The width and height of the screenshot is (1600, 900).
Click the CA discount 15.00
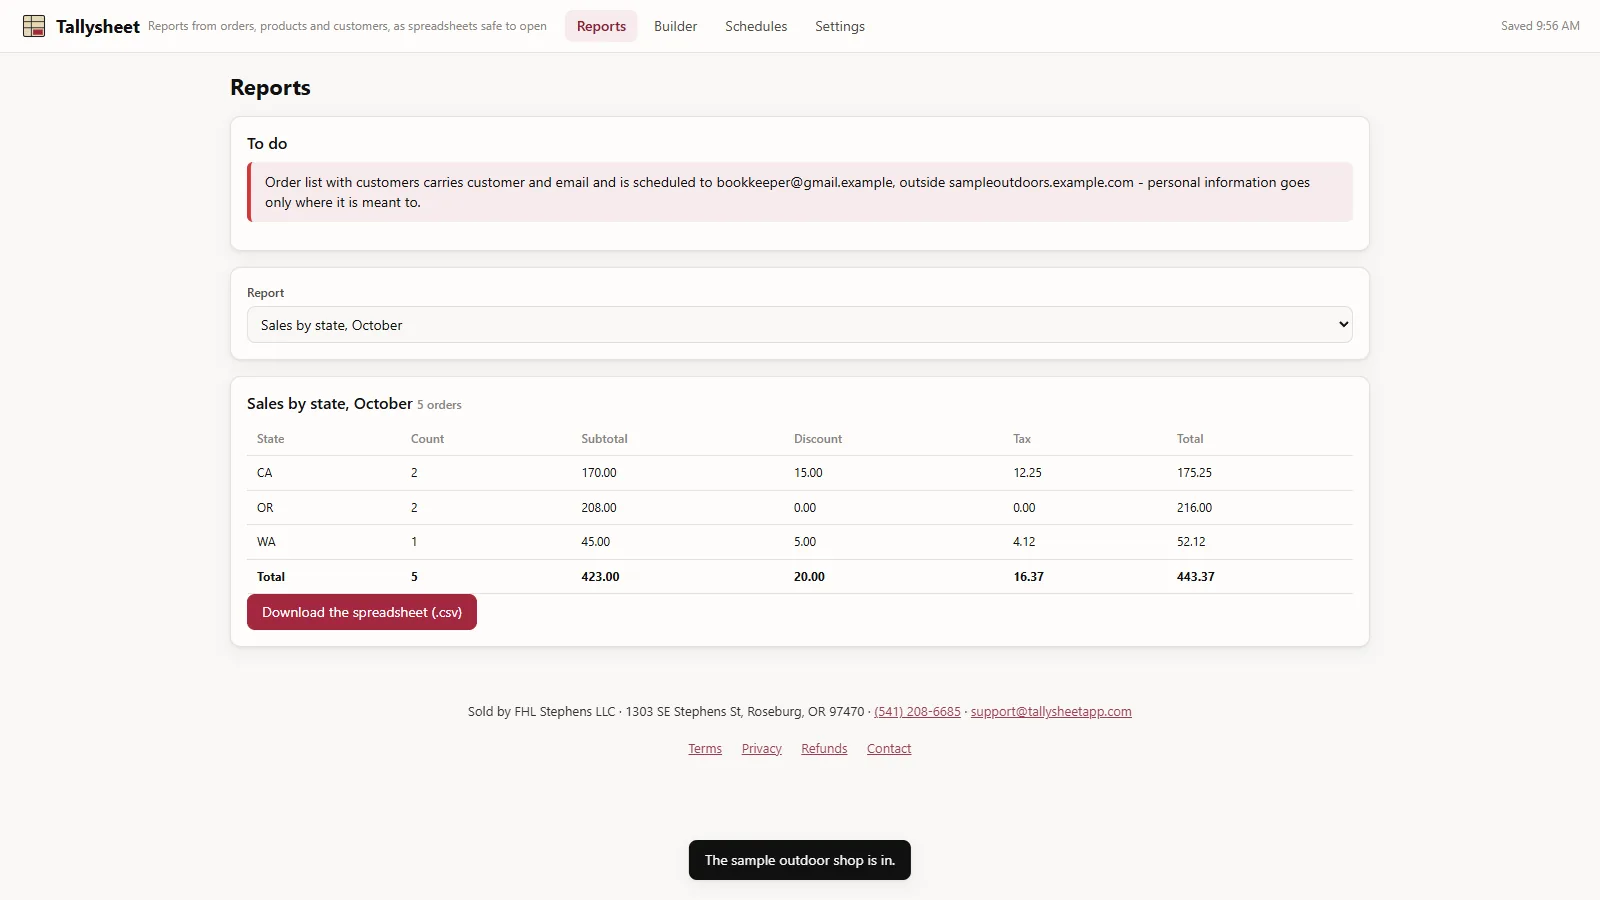808,473
